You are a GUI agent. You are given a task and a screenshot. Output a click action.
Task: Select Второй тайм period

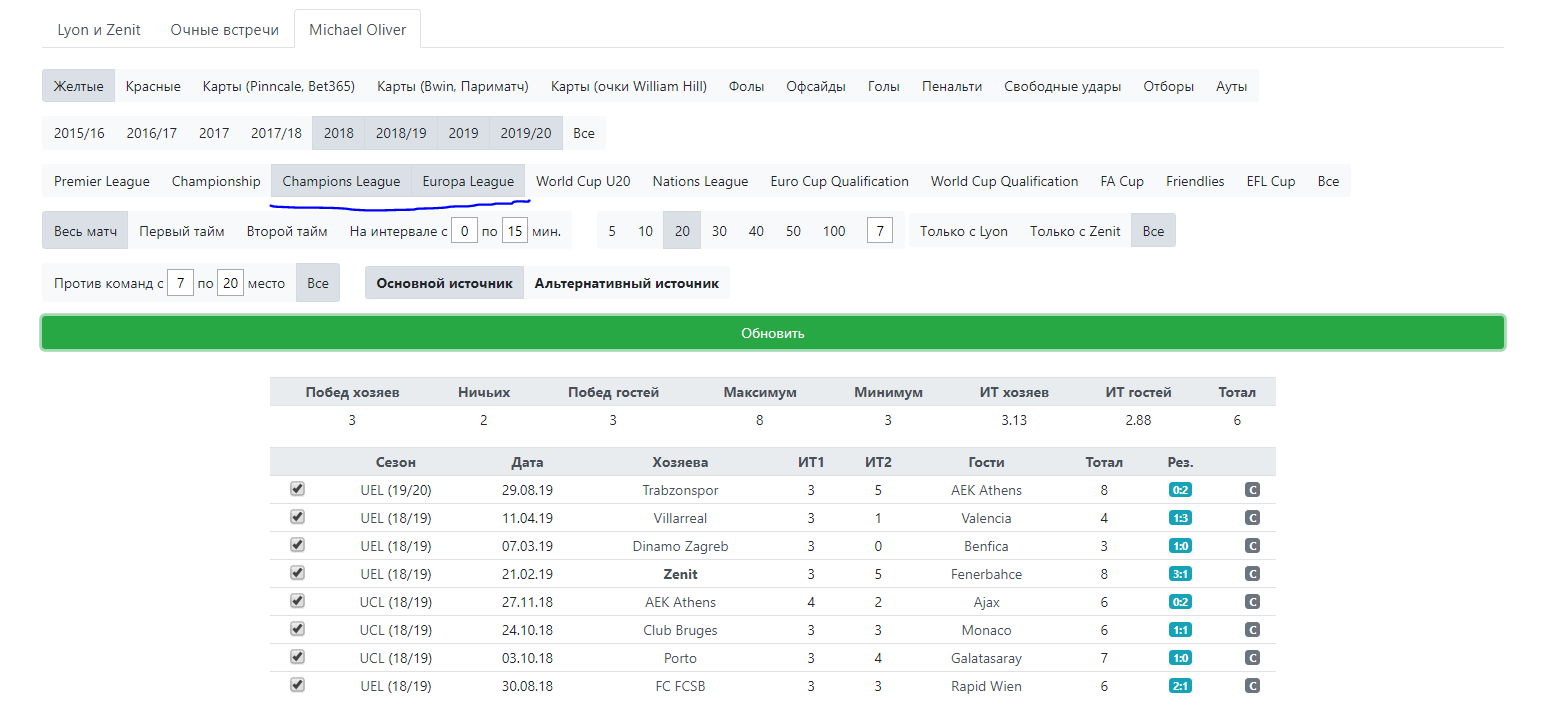[x=287, y=231]
